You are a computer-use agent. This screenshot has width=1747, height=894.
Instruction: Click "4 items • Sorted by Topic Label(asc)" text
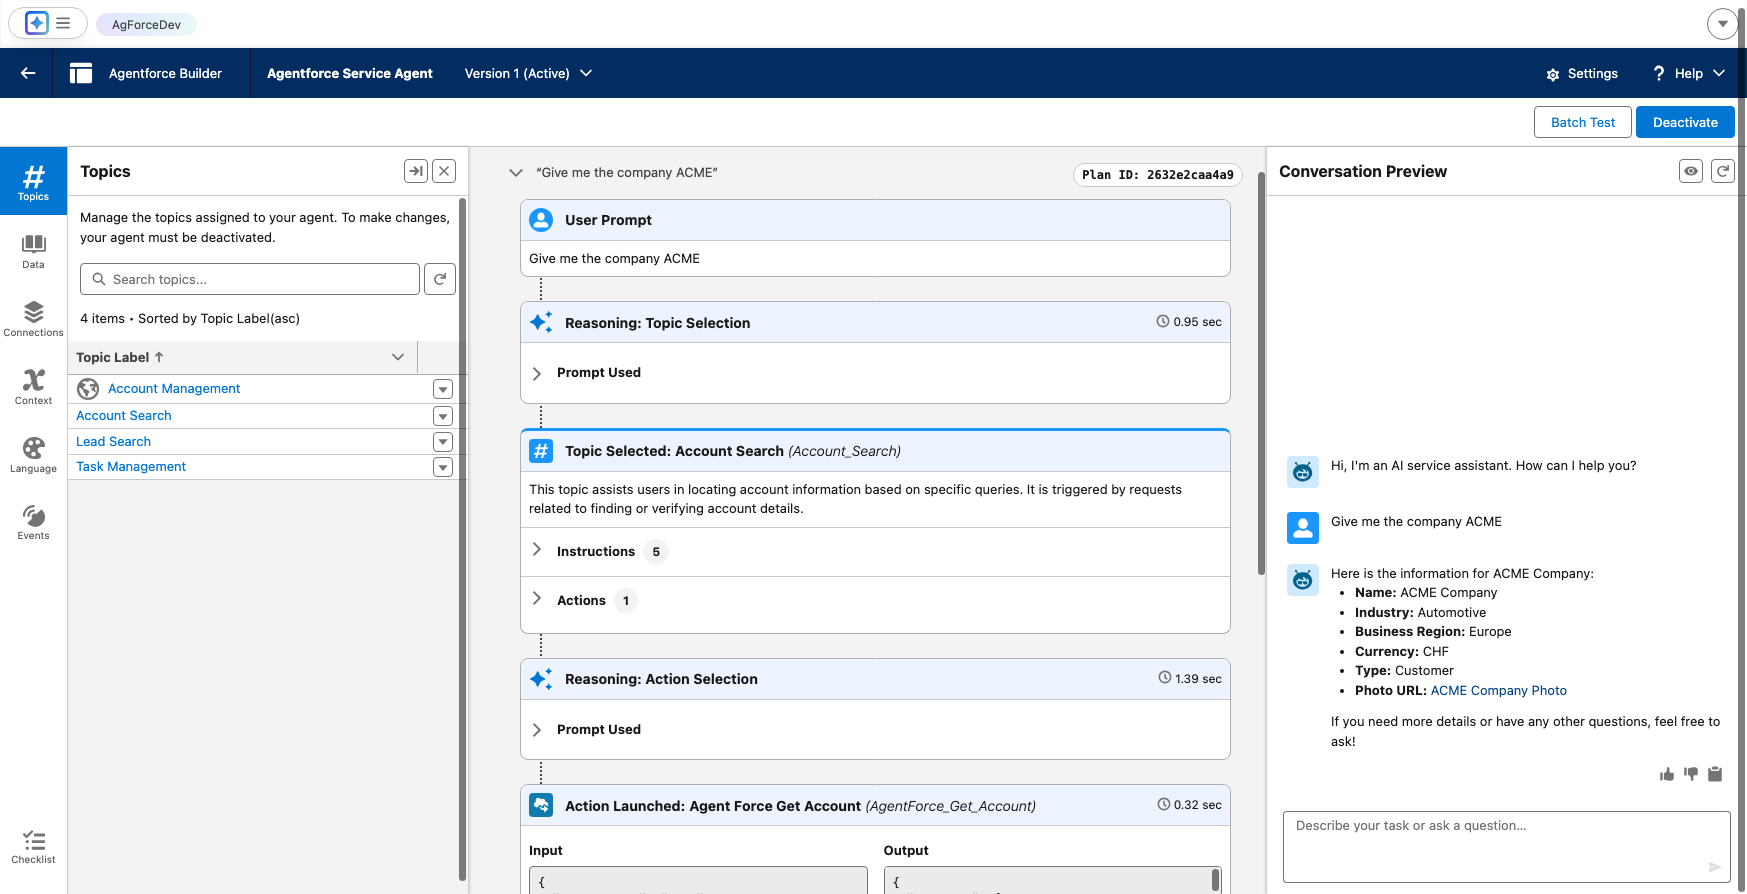click(x=190, y=319)
